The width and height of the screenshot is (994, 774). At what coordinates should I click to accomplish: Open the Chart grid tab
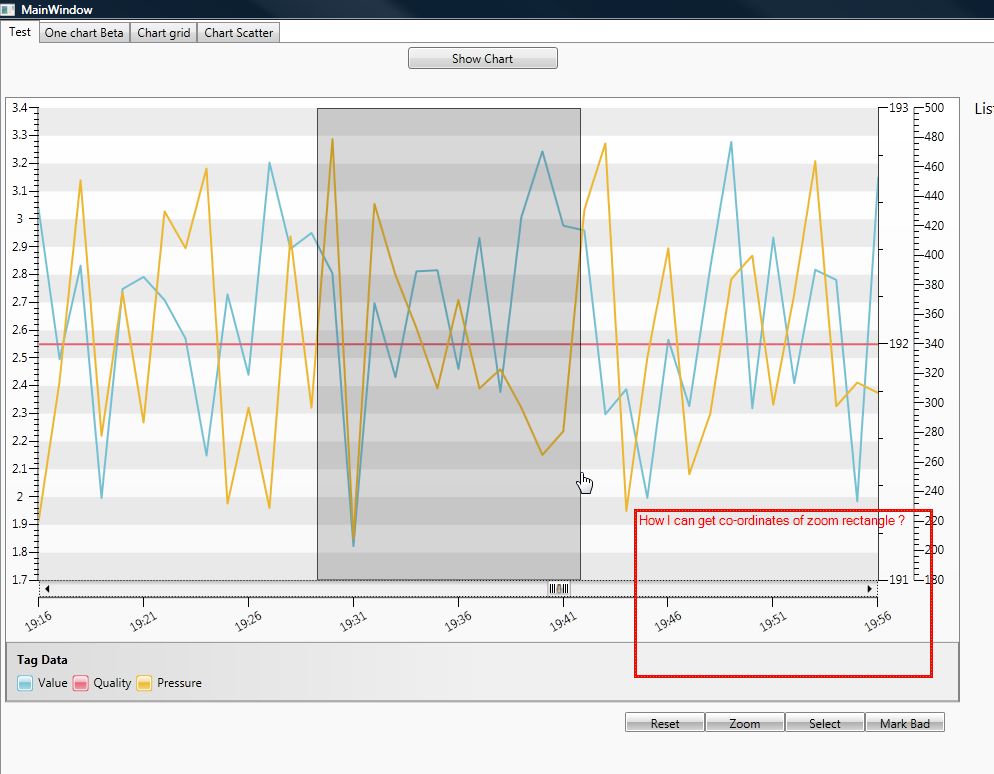(x=164, y=33)
